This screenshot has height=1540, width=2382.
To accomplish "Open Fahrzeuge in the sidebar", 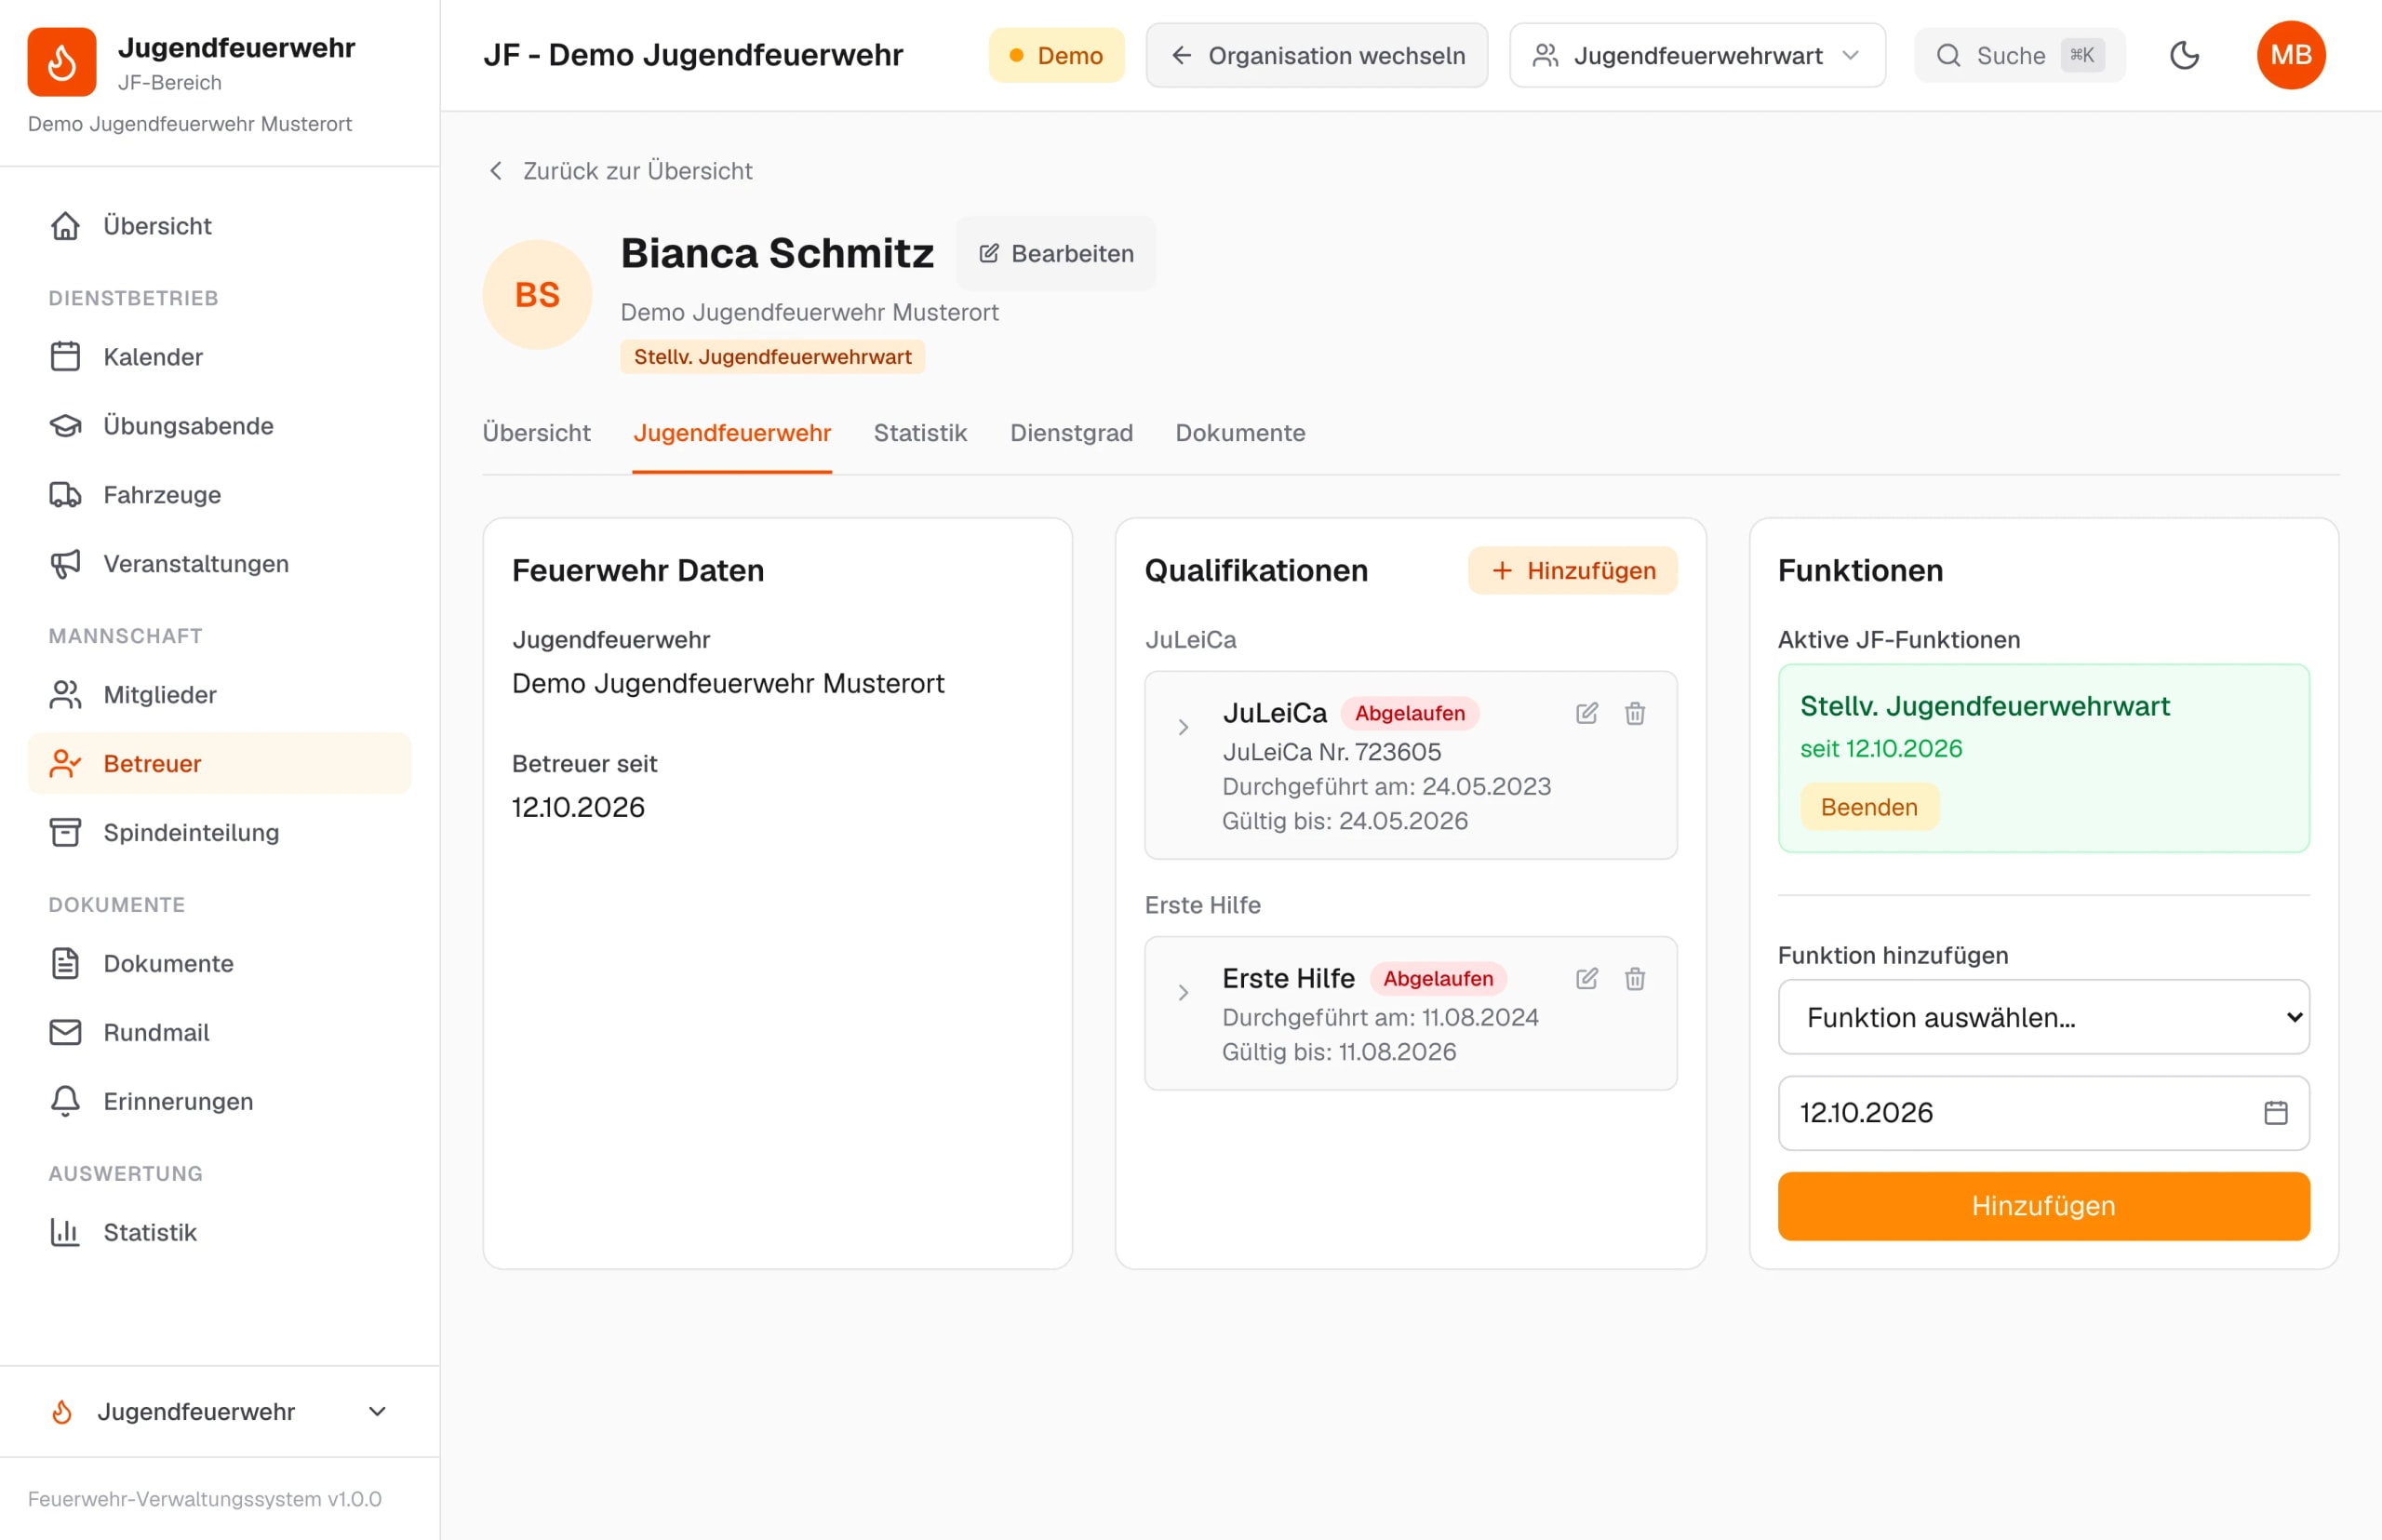I will tap(220, 495).
